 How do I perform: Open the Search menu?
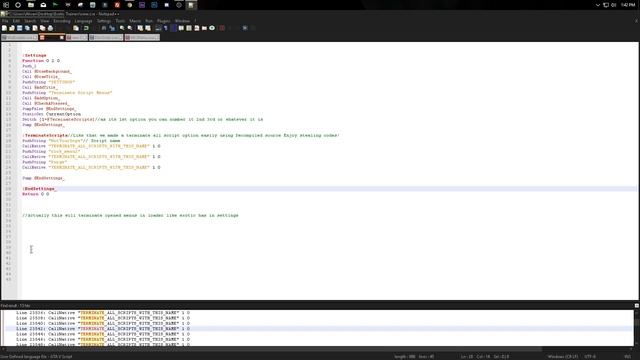pyautogui.click(x=30, y=21)
